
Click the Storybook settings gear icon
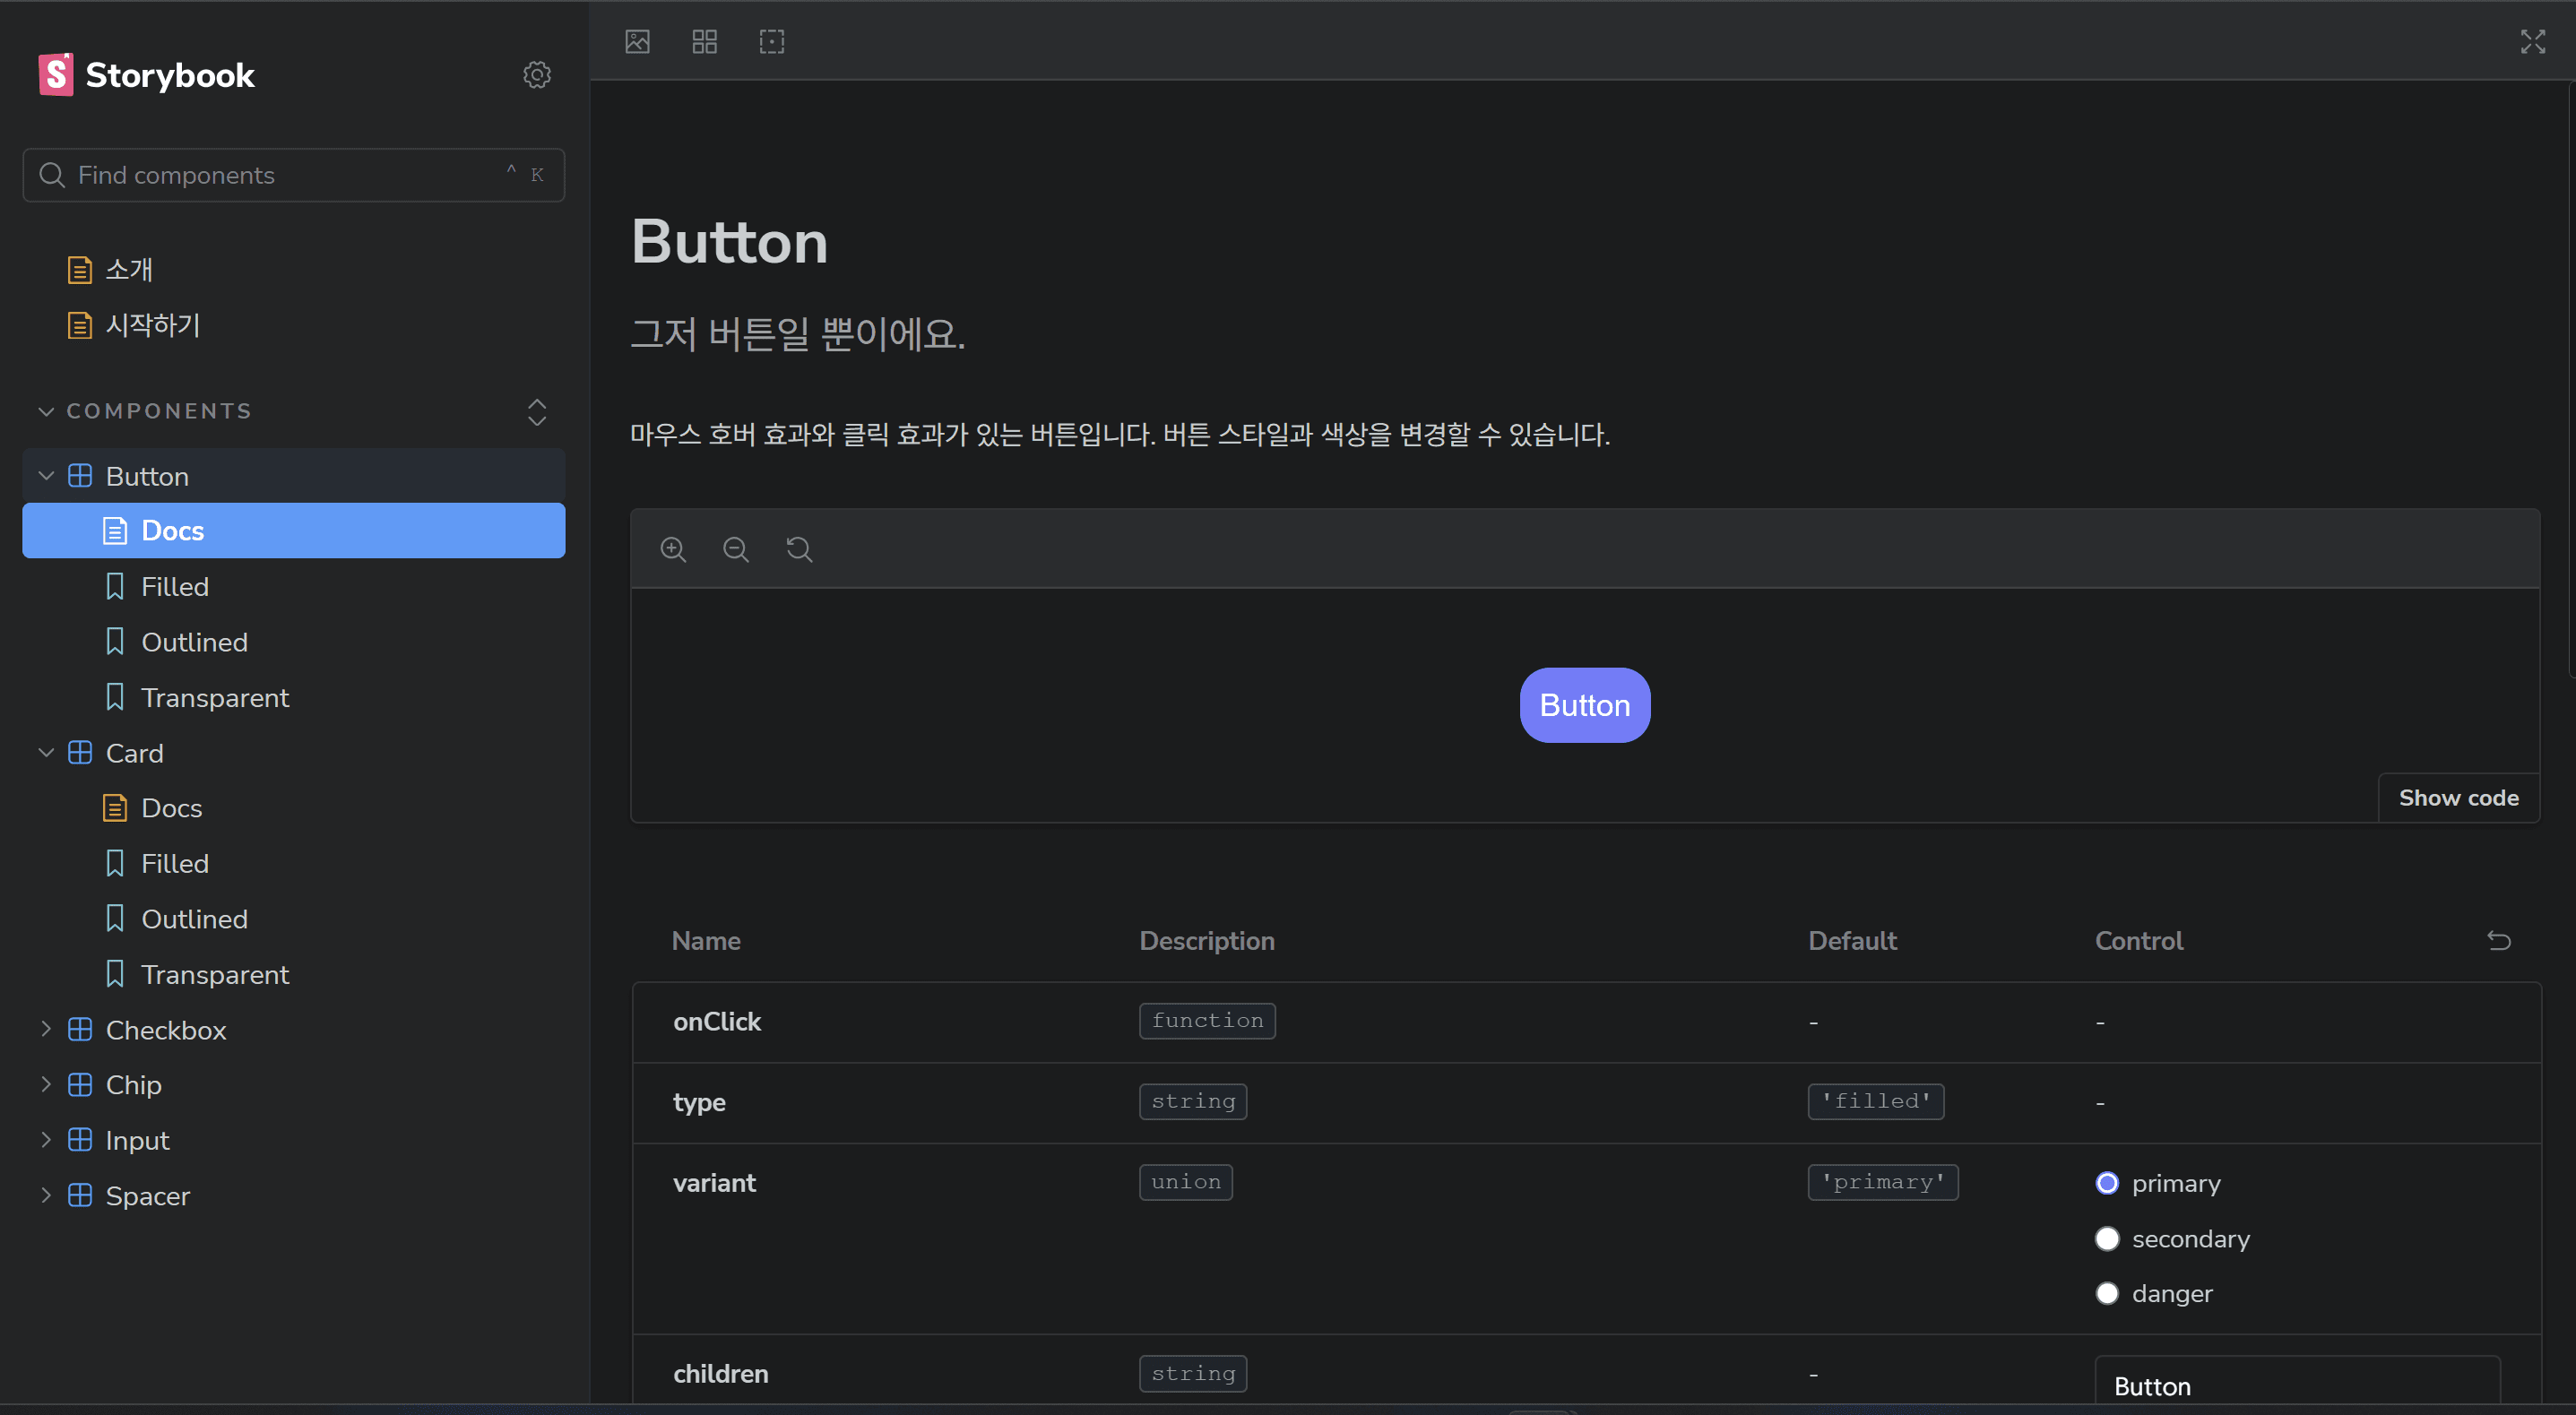[535, 73]
